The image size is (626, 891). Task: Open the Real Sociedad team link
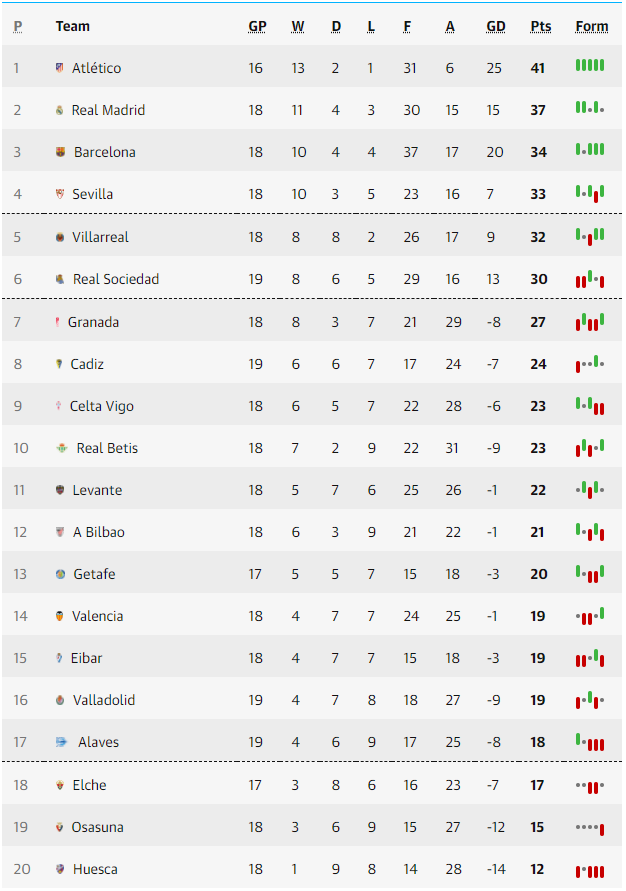[116, 279]
